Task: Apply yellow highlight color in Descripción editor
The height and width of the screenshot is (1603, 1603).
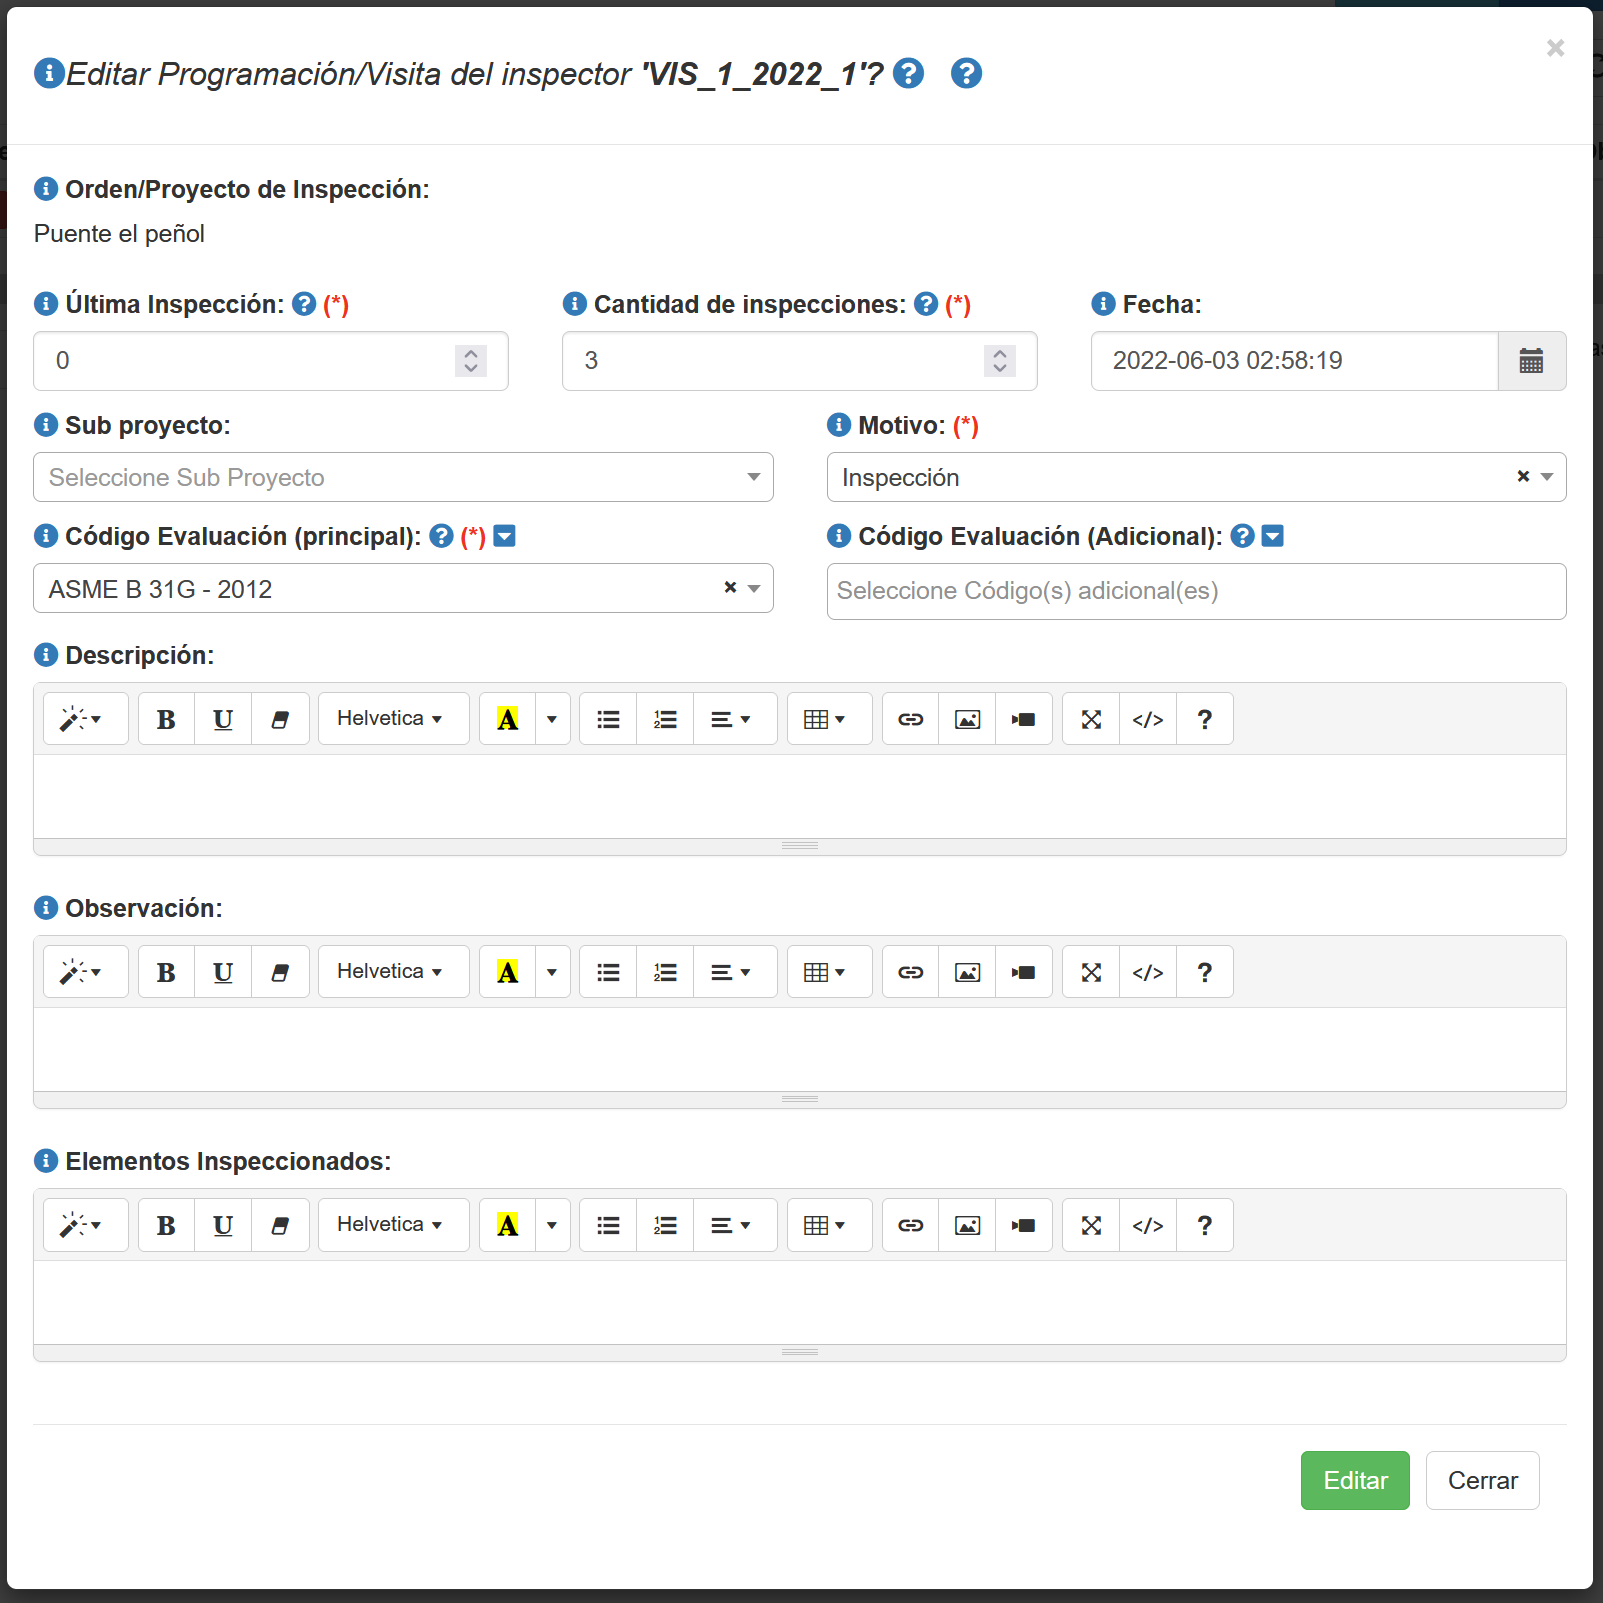Action: point(508,719)
